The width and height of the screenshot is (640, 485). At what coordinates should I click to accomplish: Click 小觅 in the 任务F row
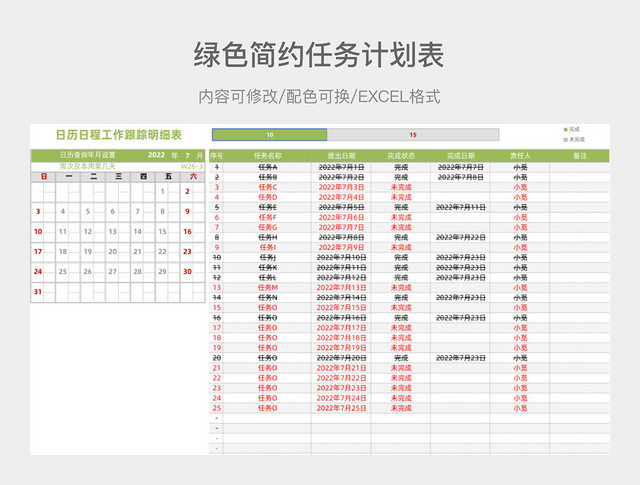(x=520, y=218)
